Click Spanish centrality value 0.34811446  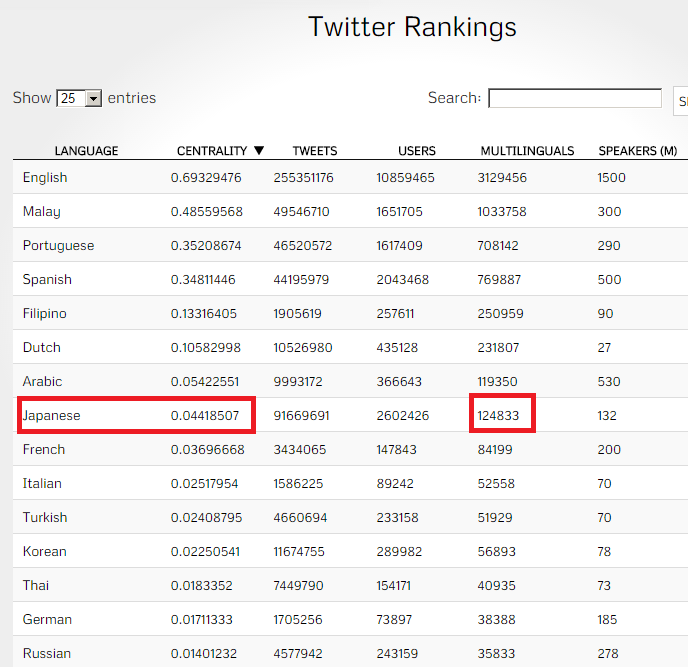tap(203, 280)
